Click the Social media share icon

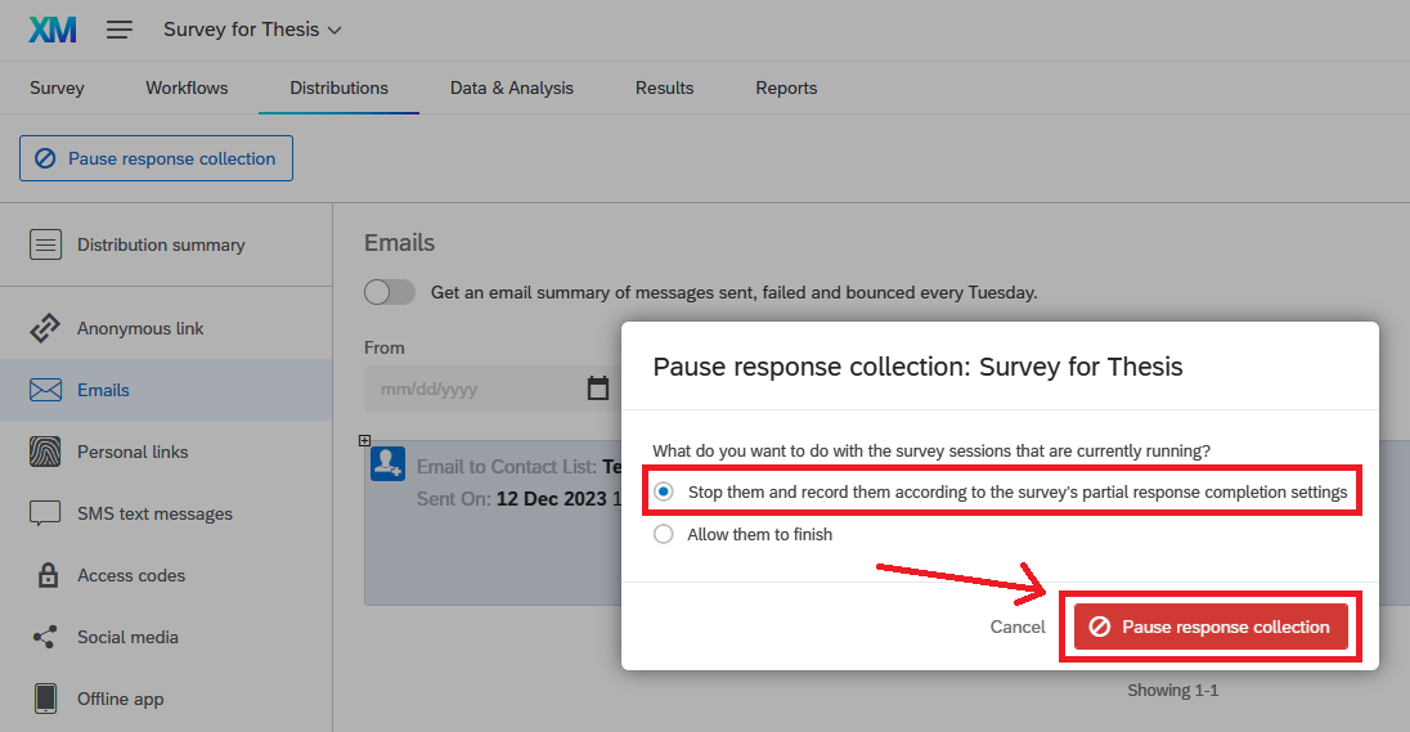45,637
